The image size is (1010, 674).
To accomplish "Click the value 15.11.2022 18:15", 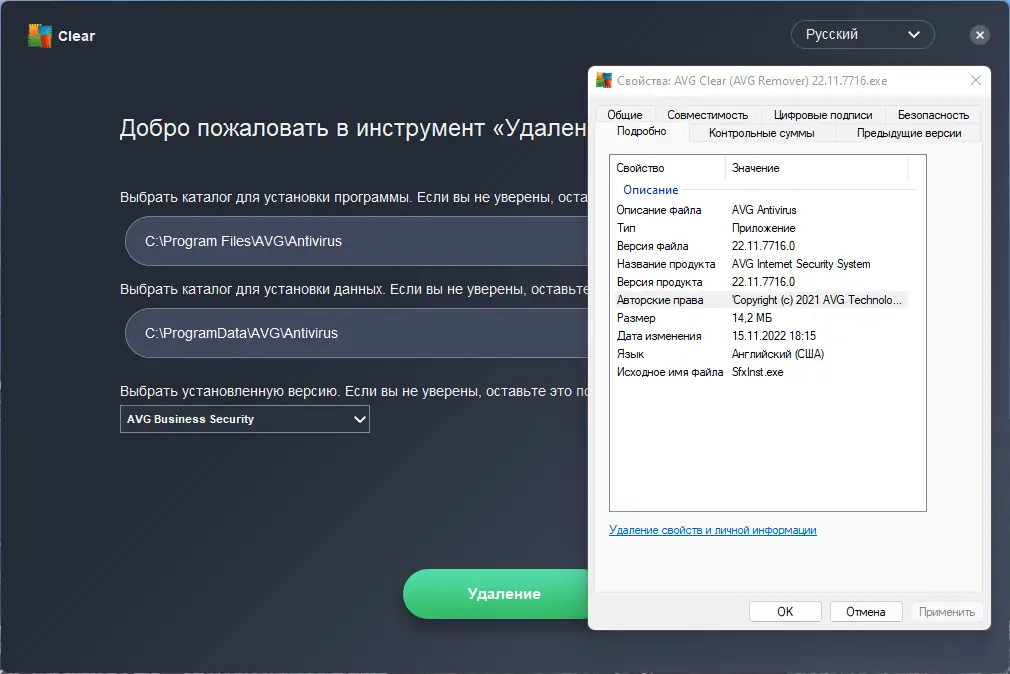I will click(774, 336).
